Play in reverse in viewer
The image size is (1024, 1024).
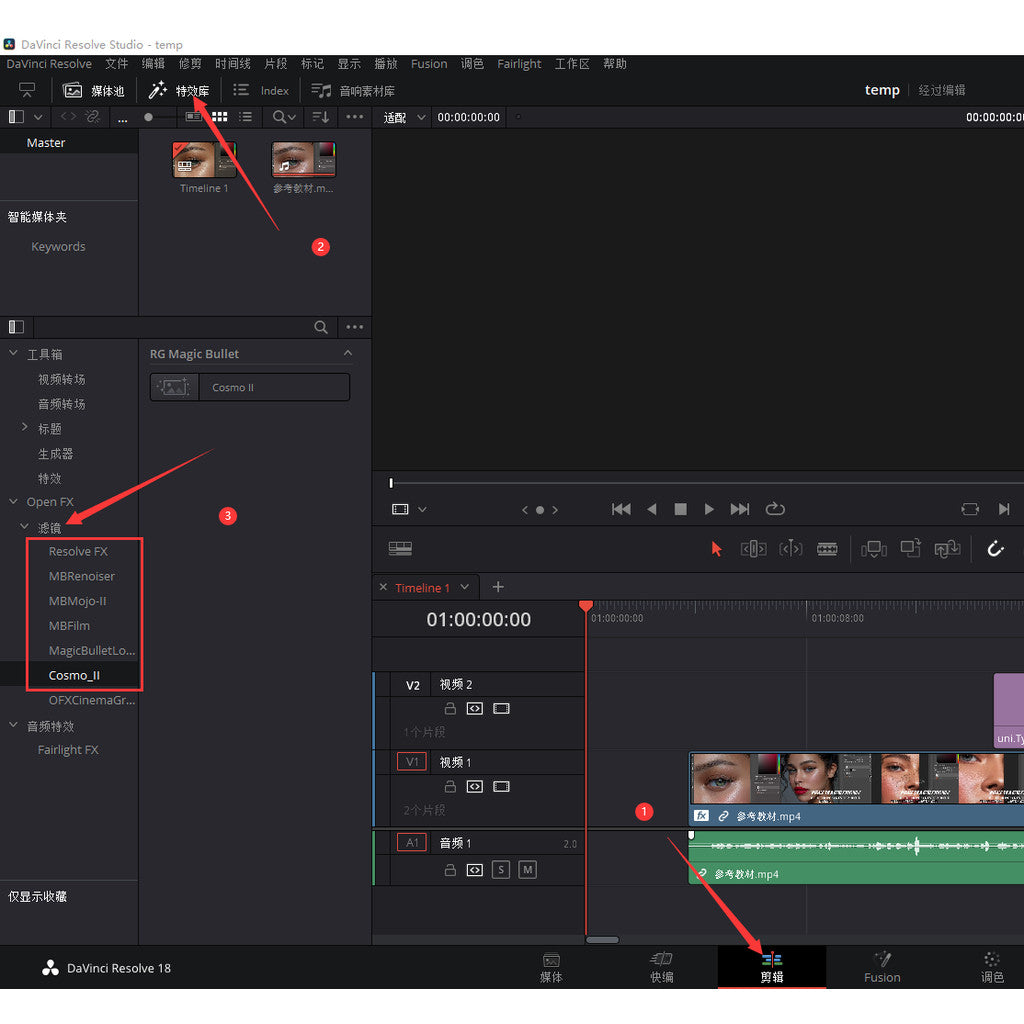(651, 509)
